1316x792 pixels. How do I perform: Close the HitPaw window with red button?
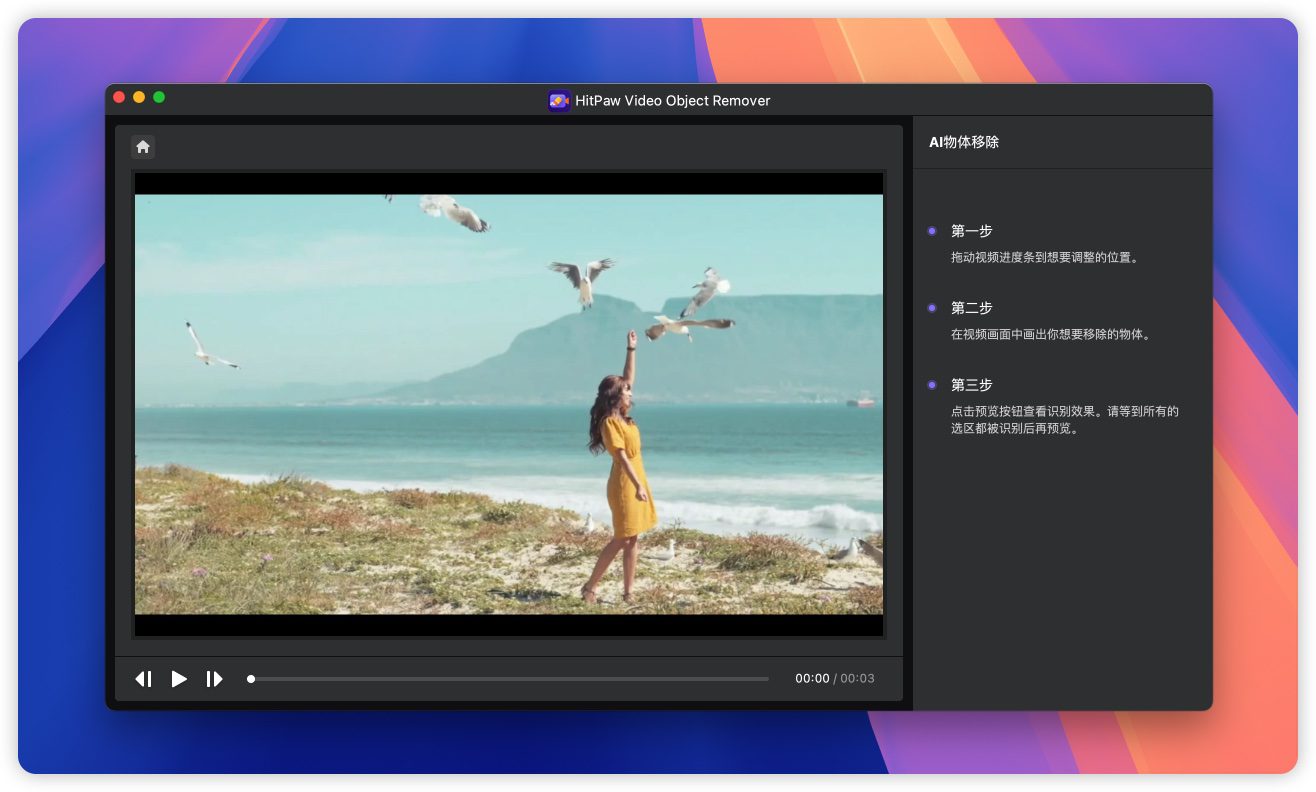119,97
